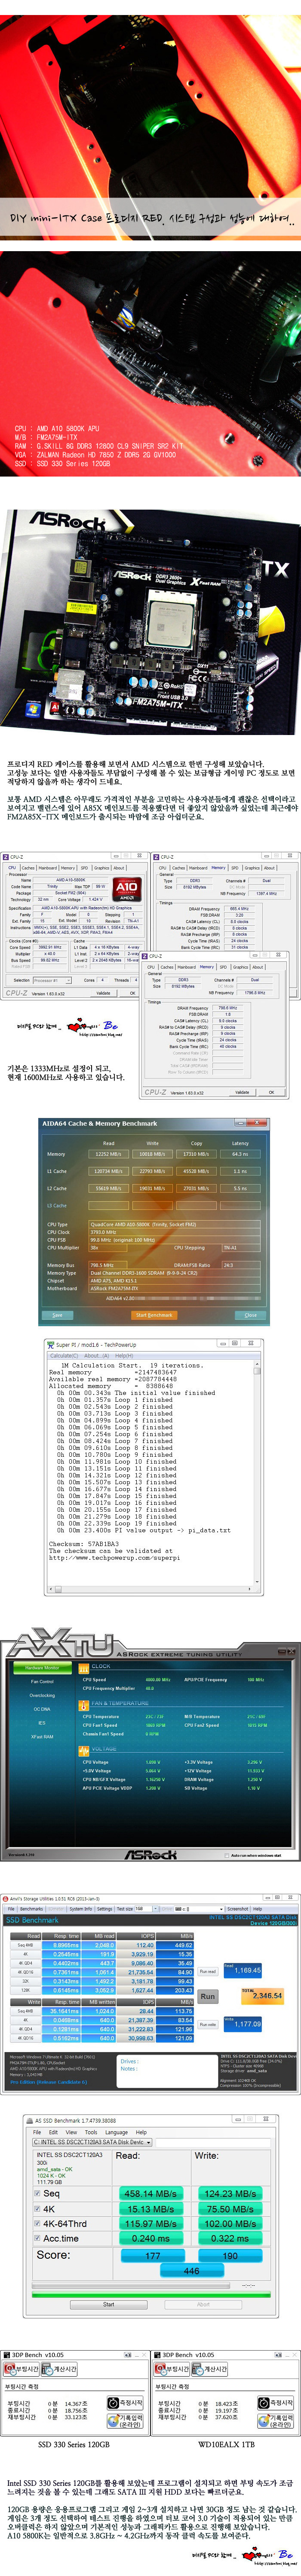This screenshot has height=2576, width=301.
Task: Click the 'WD10EALX 1TB' caption text
Action: 227,2445
